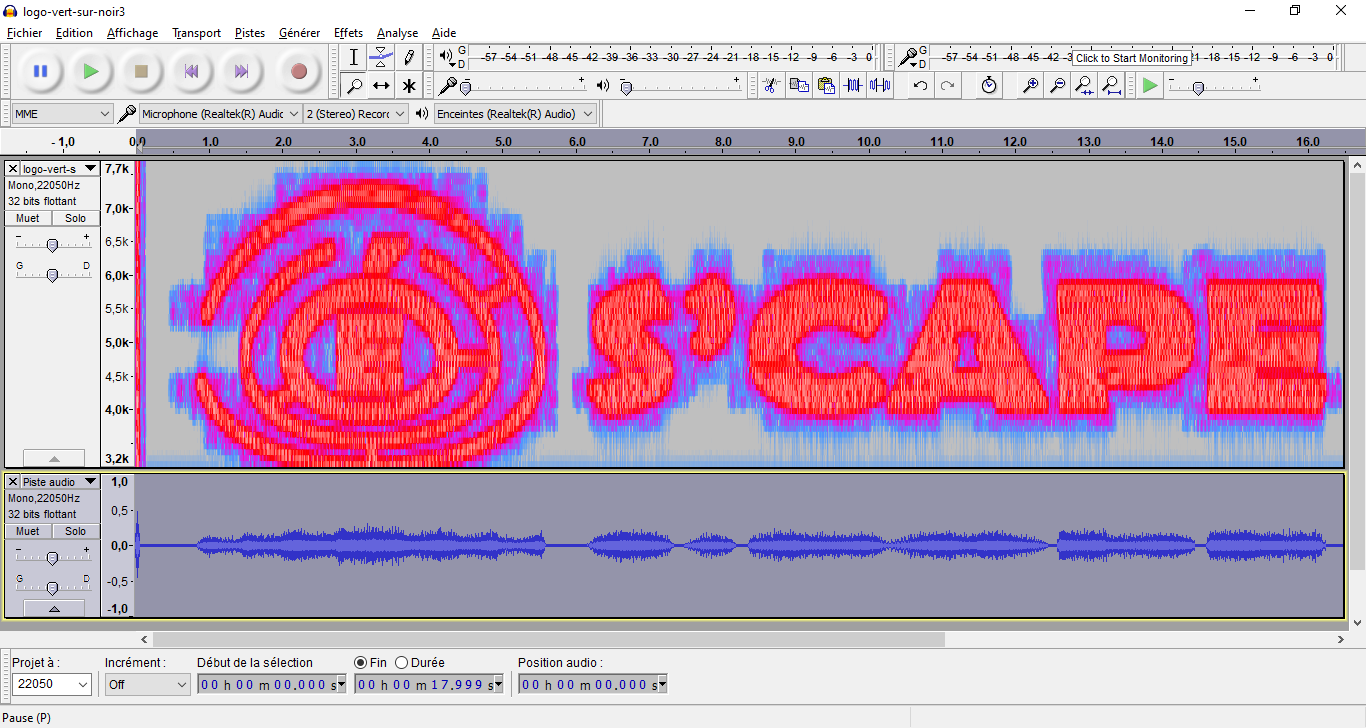Select the Fin radio button
The width and height of the screenshot is (1366, 728).
tap(361, 662)
